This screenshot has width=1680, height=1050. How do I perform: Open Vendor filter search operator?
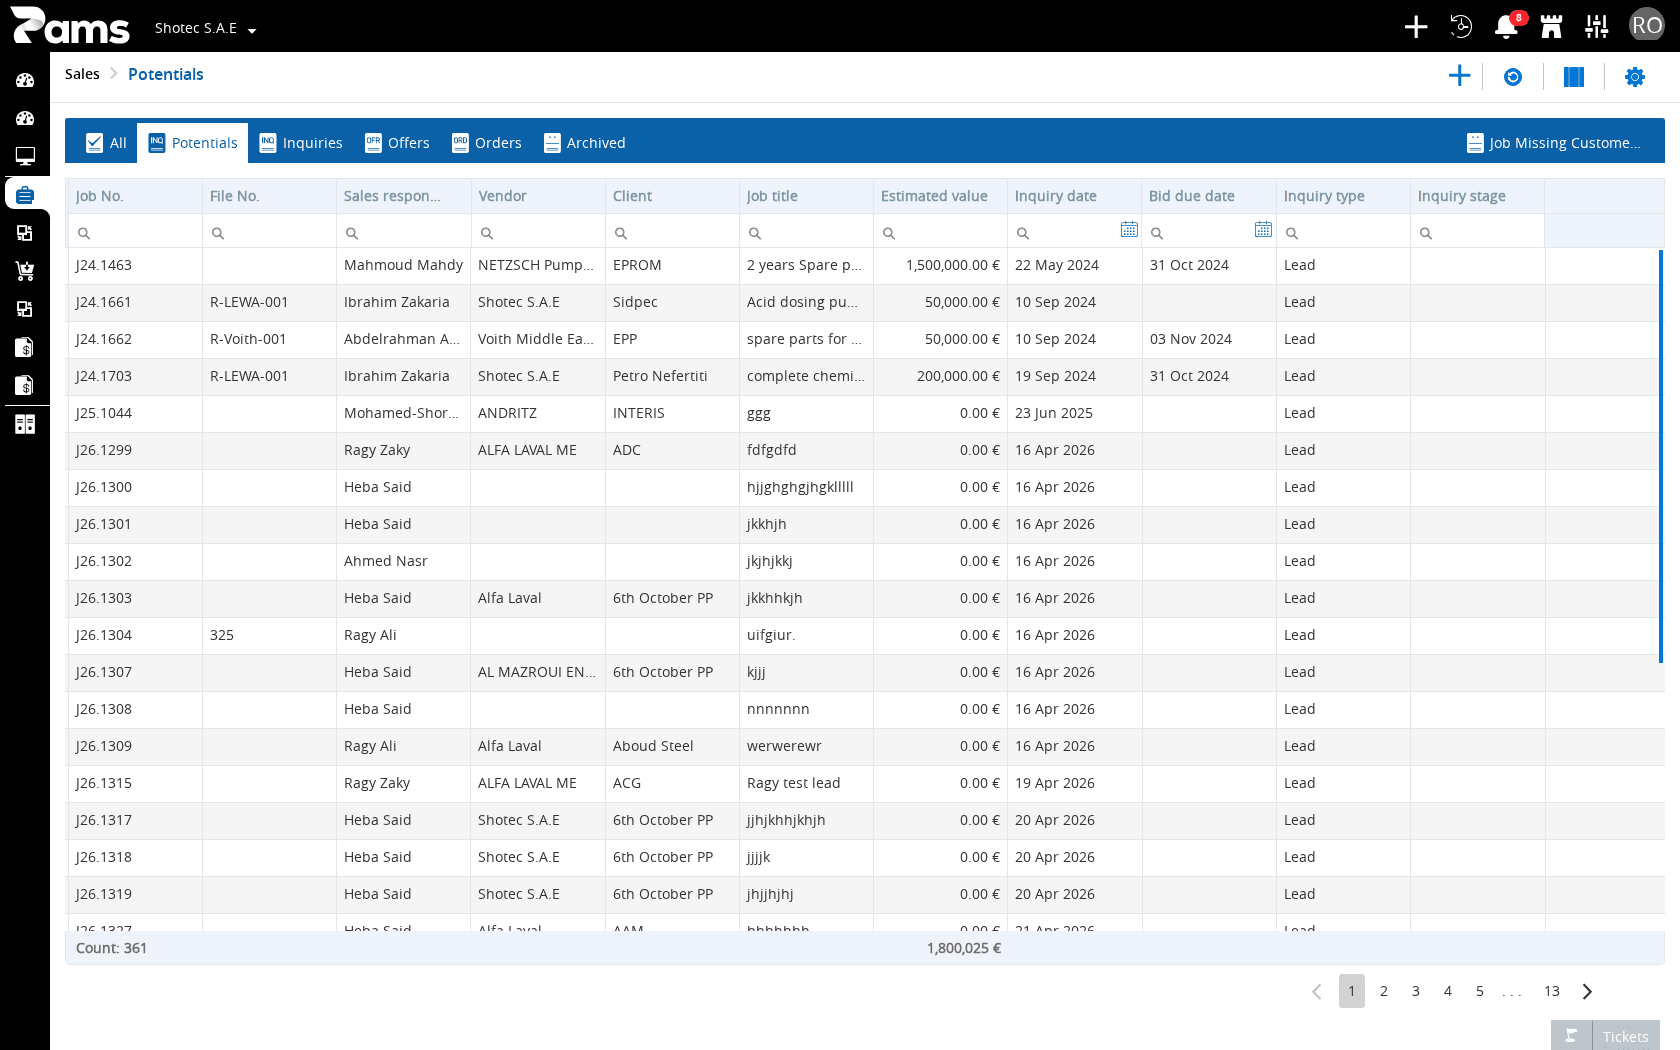click(x=487, y=233)
